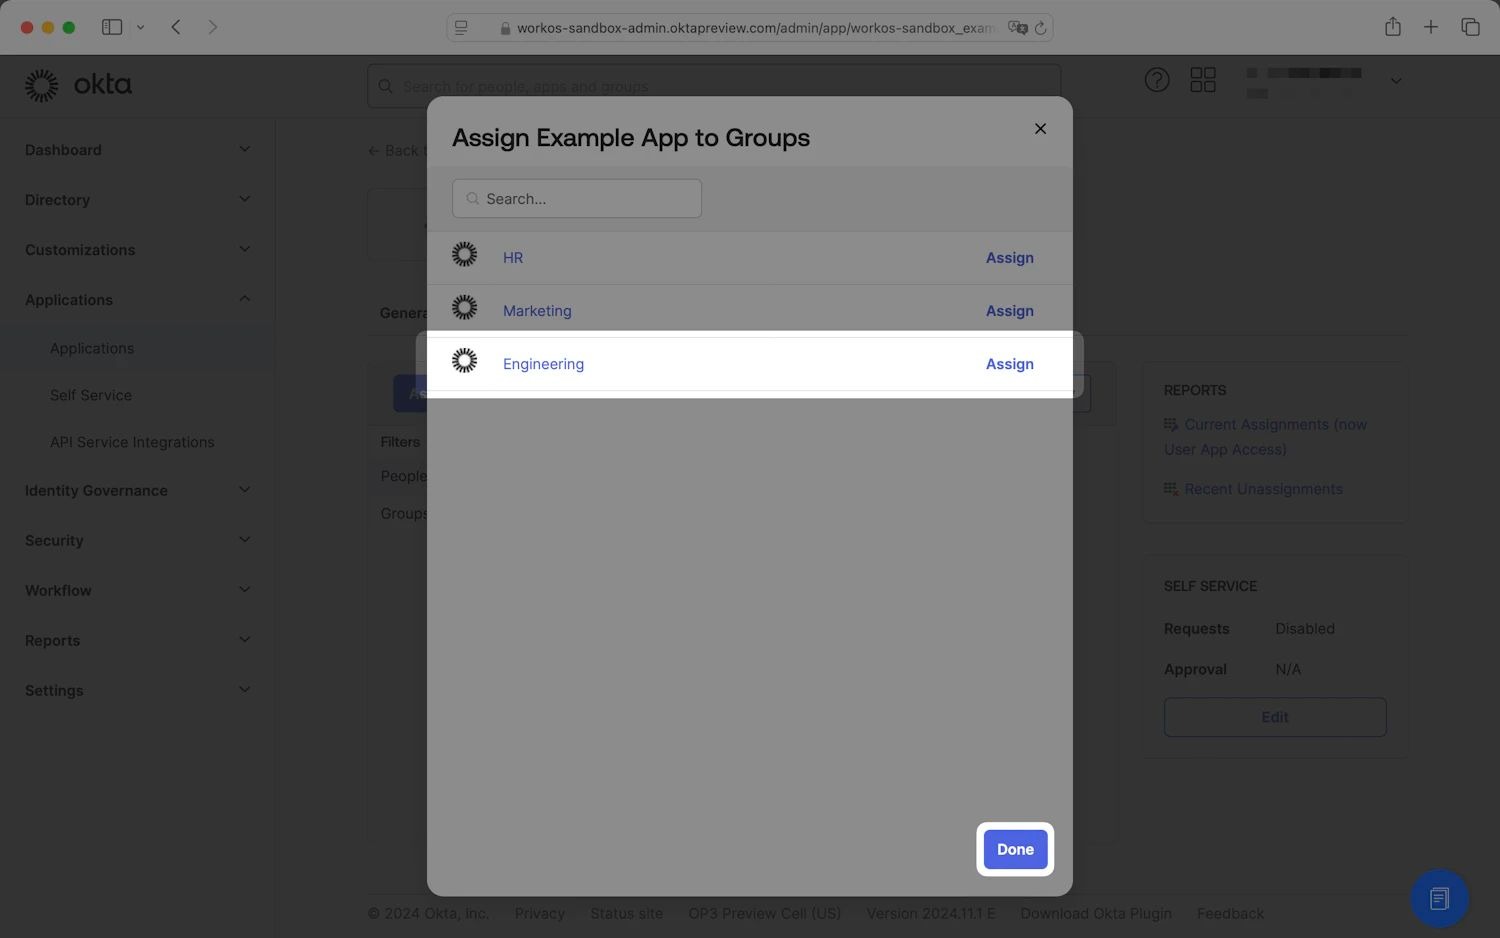
Task: Click the search magnifier icon in dialog
Action: point(472,198)
